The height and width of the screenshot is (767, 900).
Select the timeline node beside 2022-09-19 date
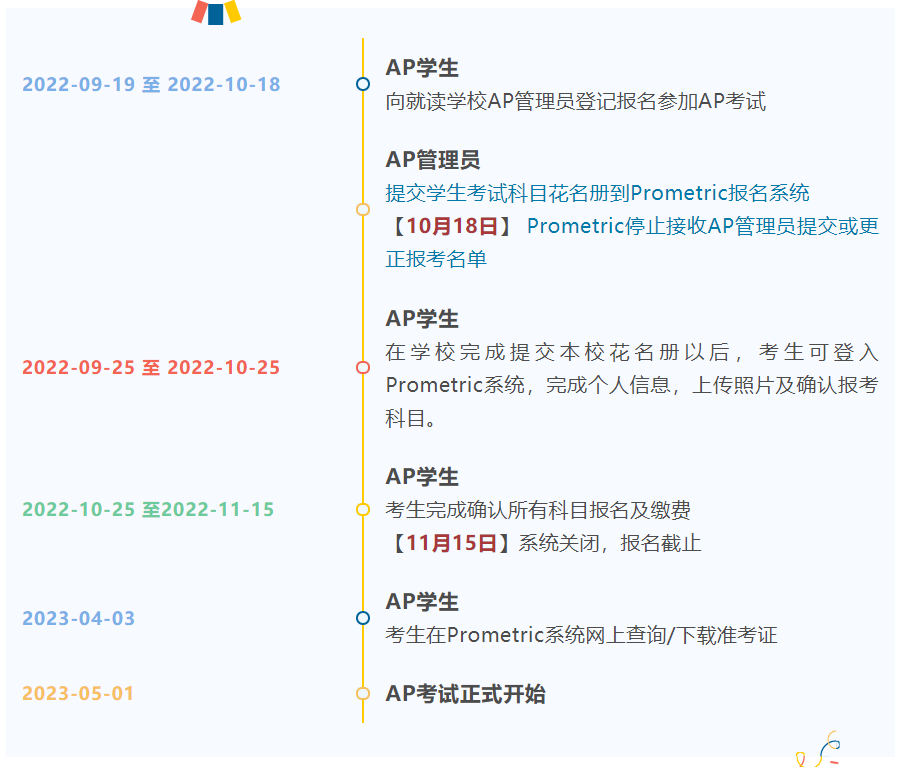361,85
